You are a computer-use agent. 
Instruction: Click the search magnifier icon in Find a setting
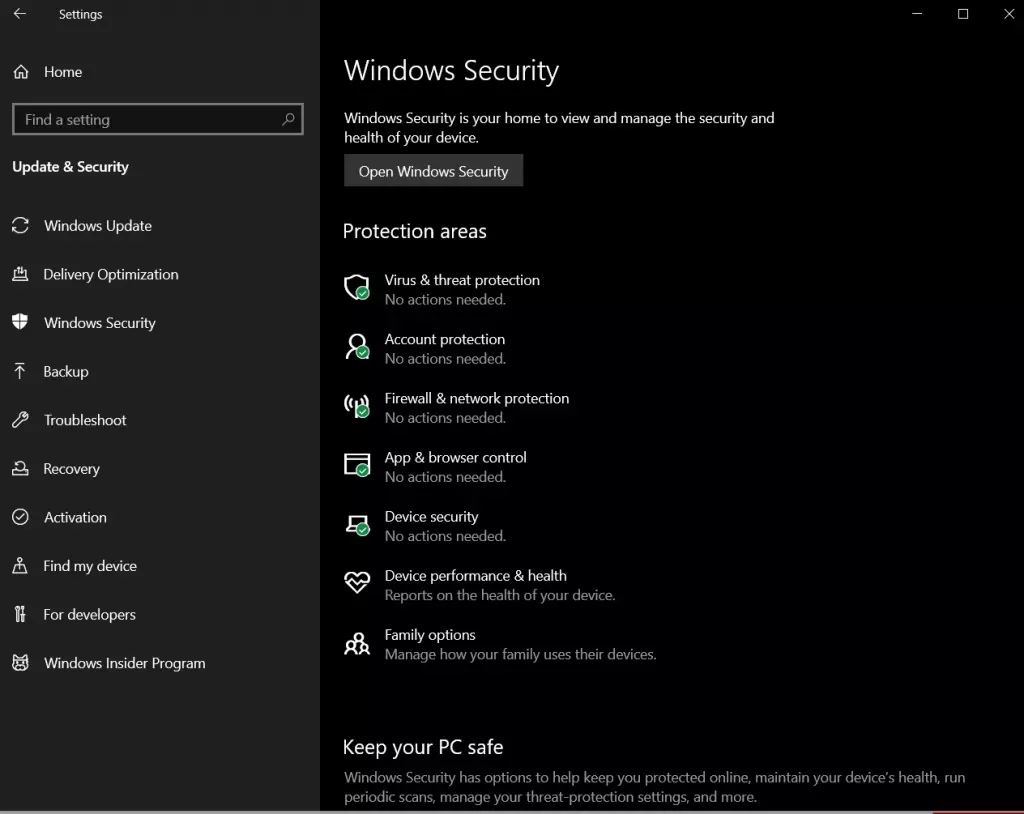(288, 119)
